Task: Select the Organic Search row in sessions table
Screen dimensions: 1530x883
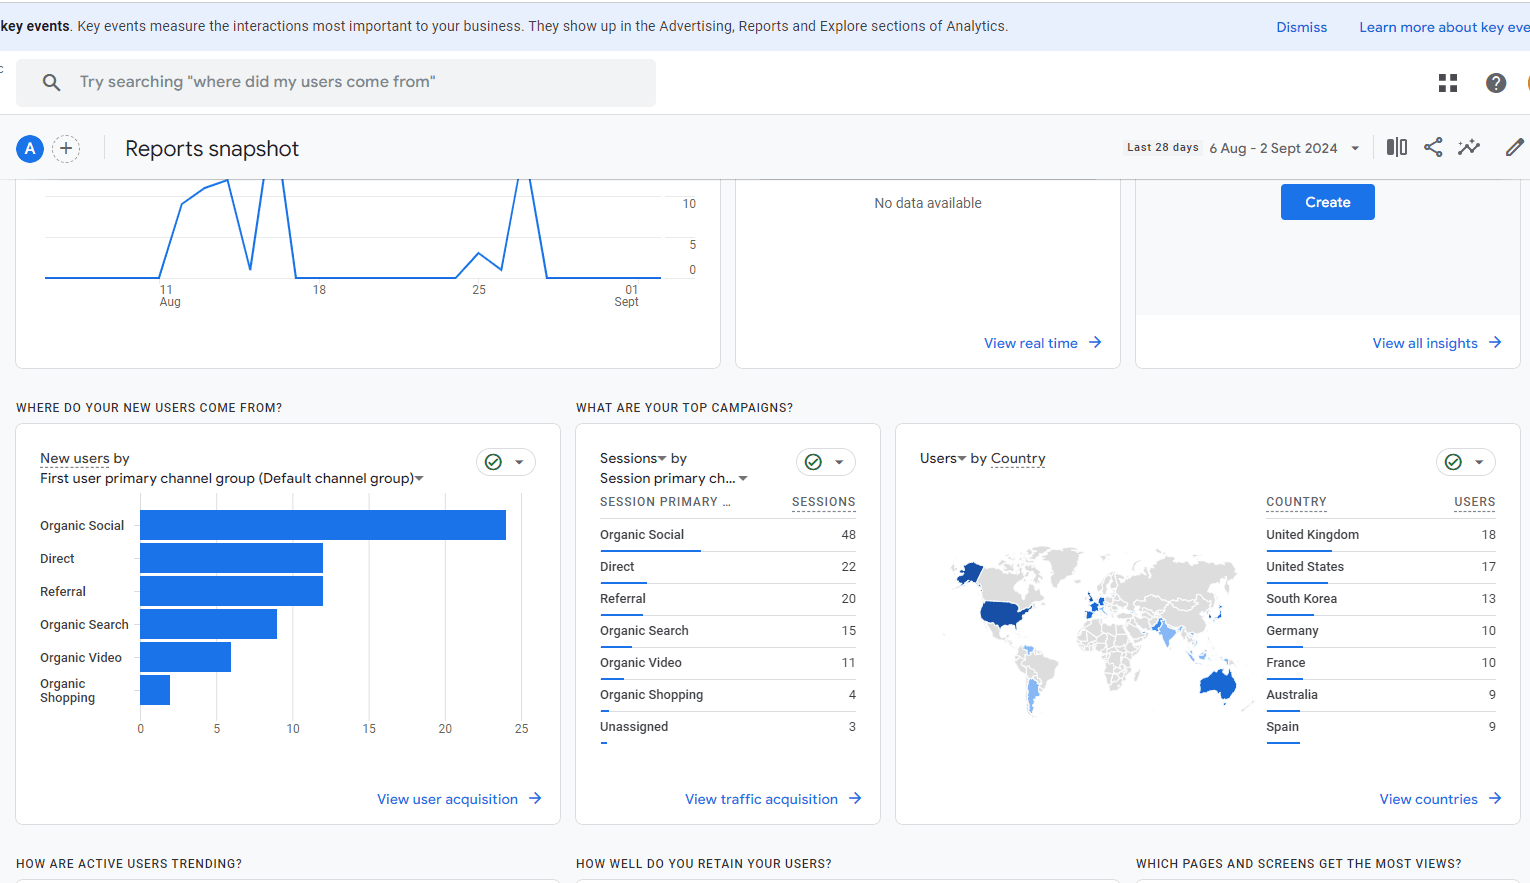Action: [x=728, y=631]
